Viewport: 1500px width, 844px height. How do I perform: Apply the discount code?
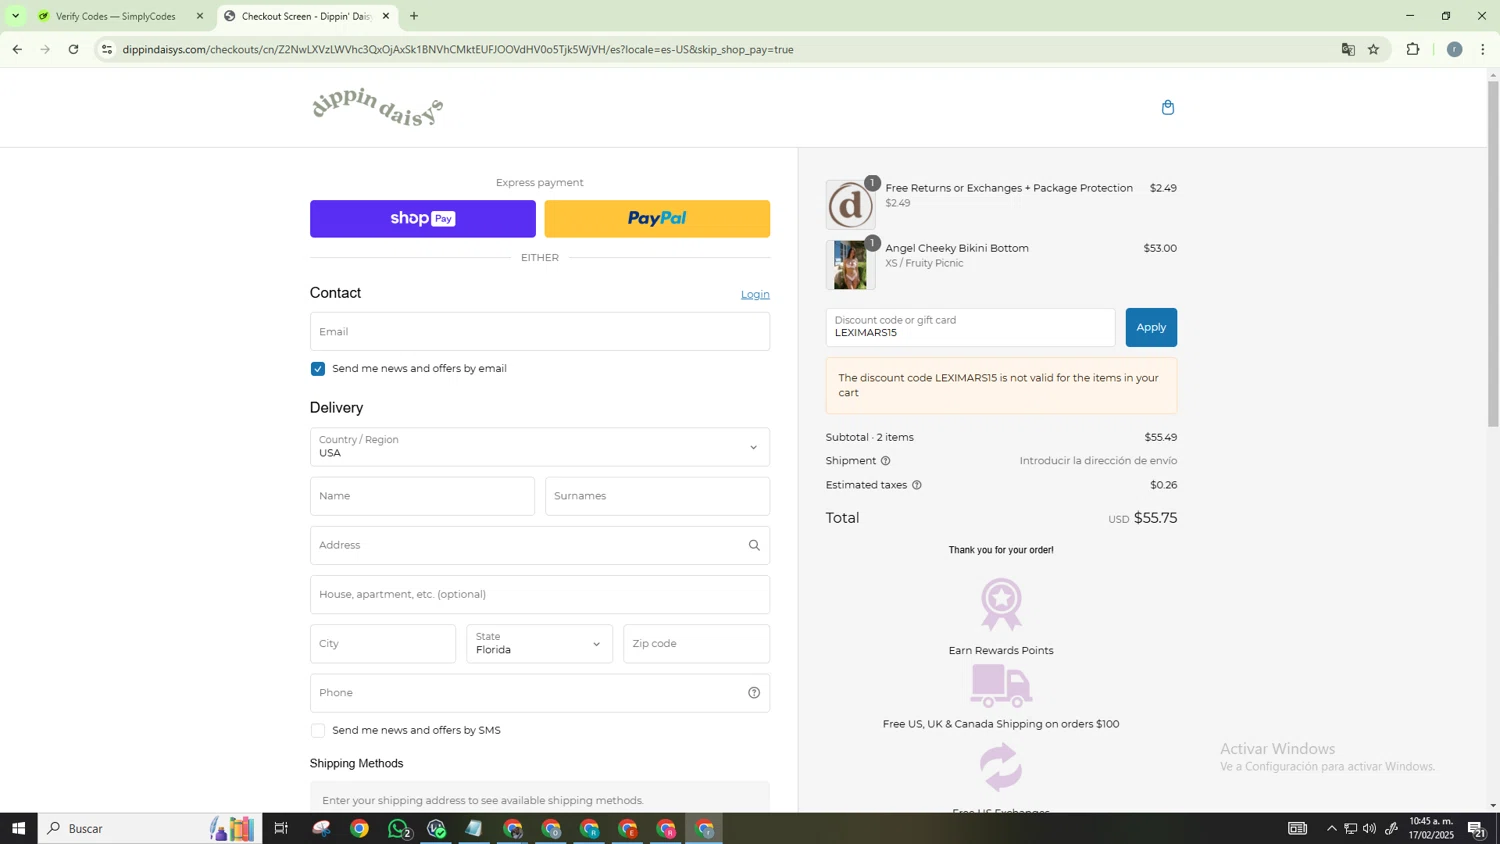pos(1151,327)
